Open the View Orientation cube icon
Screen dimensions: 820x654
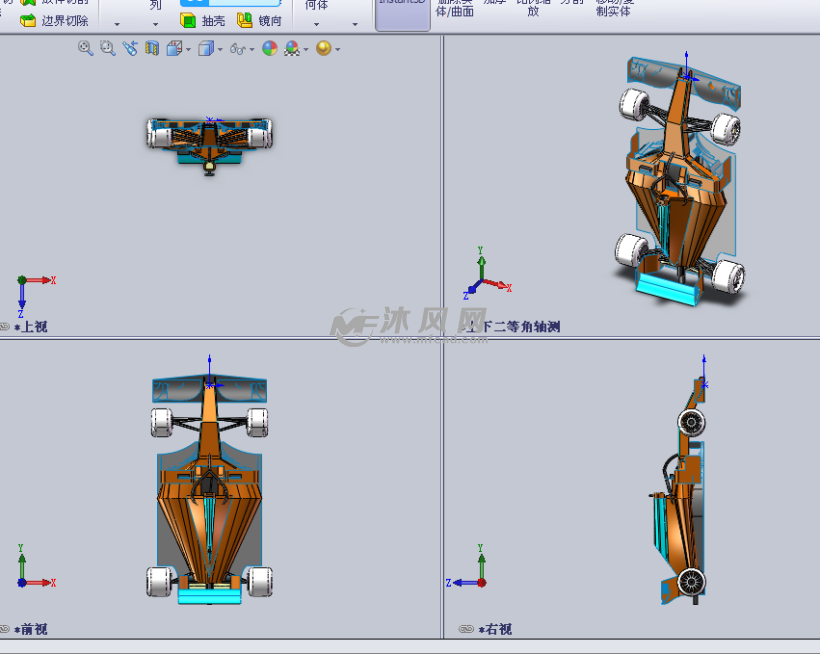(x=174, y=49)
